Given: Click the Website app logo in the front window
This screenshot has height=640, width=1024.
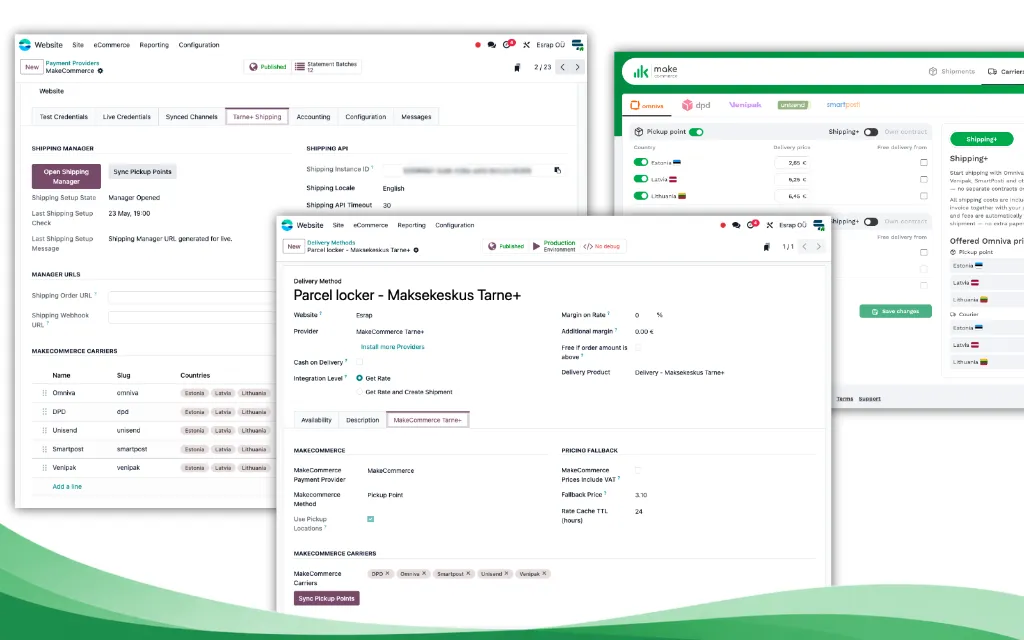Looking at the screenshot, I should (x=287, y=225).
